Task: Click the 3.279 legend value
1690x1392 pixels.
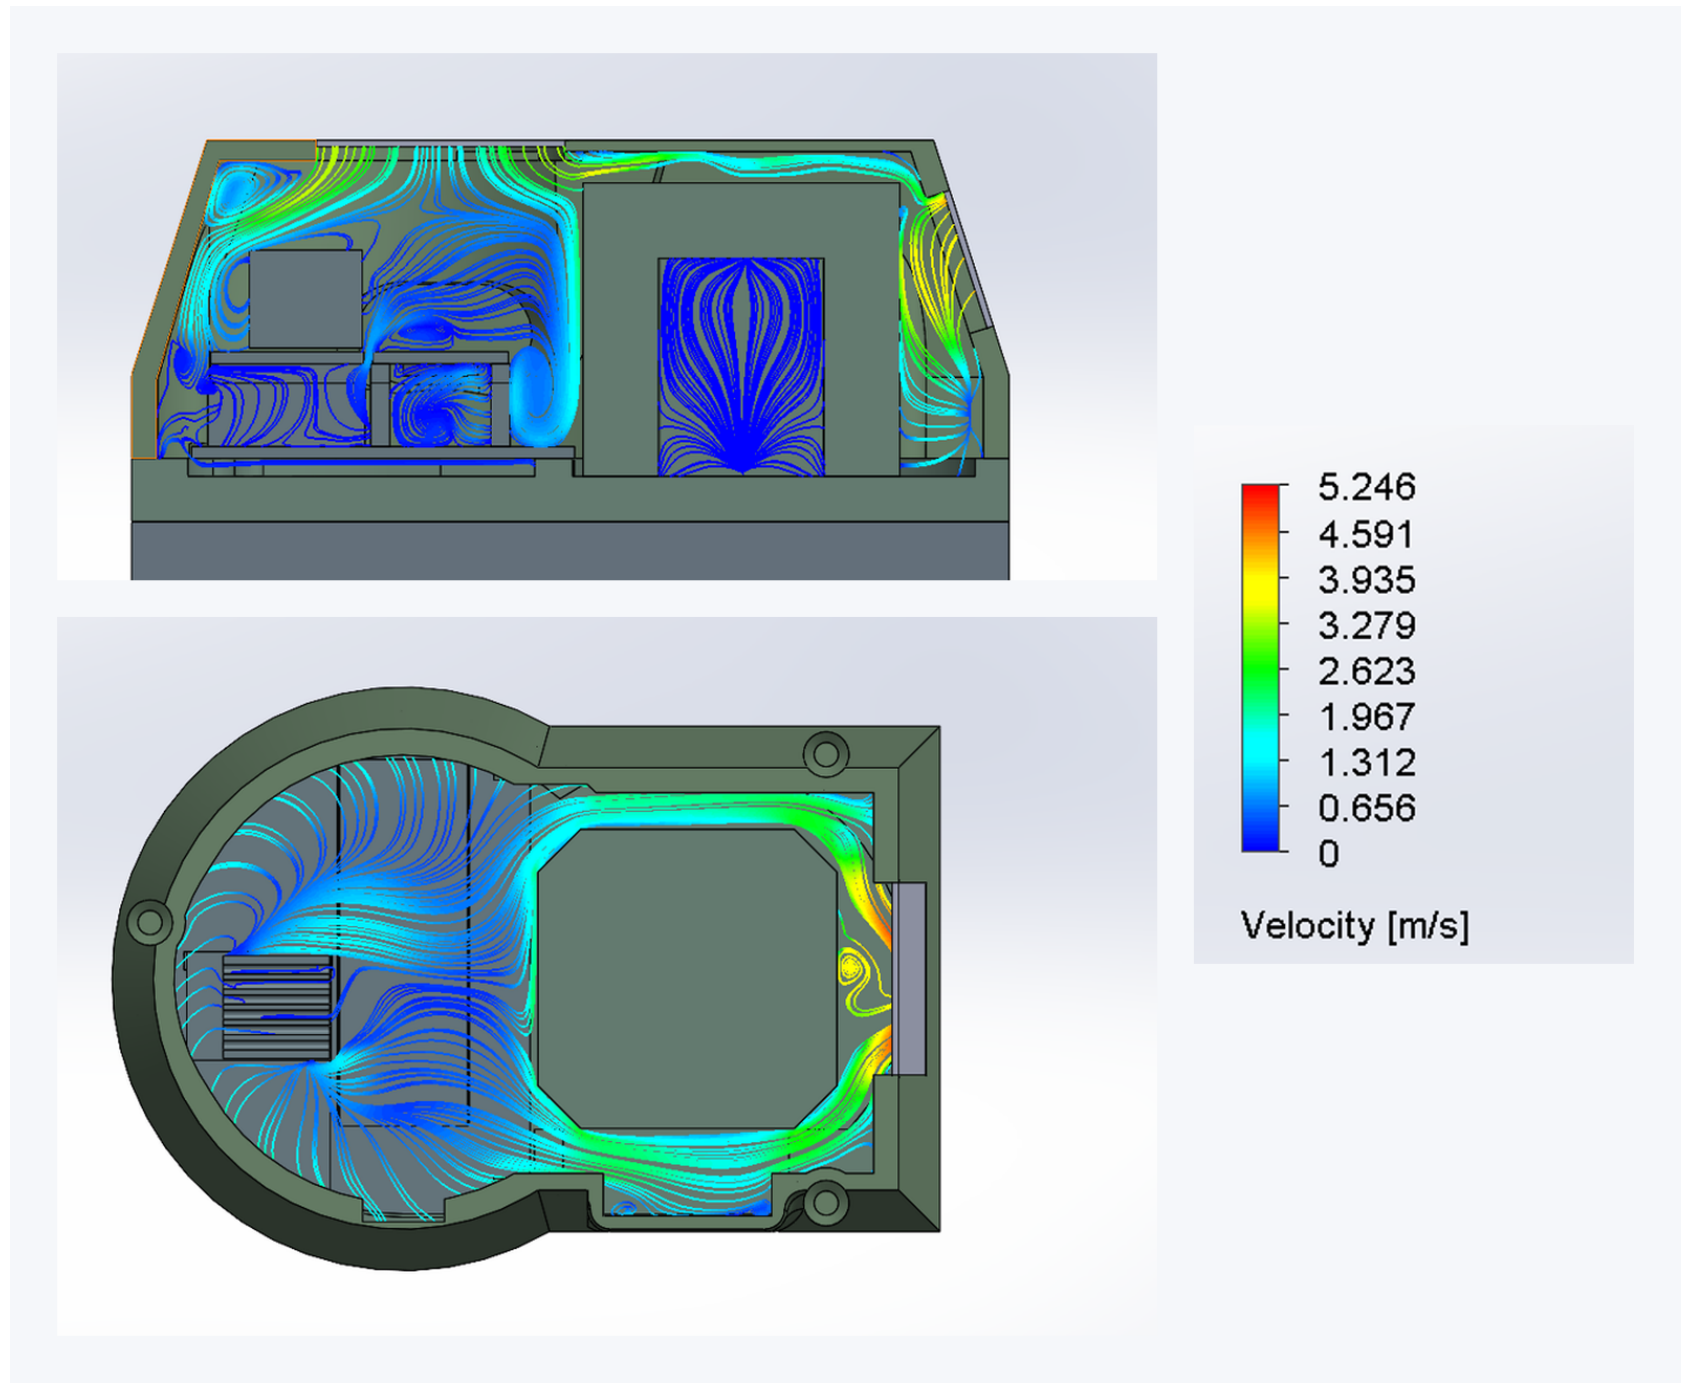Action: tap(1366, 626)
